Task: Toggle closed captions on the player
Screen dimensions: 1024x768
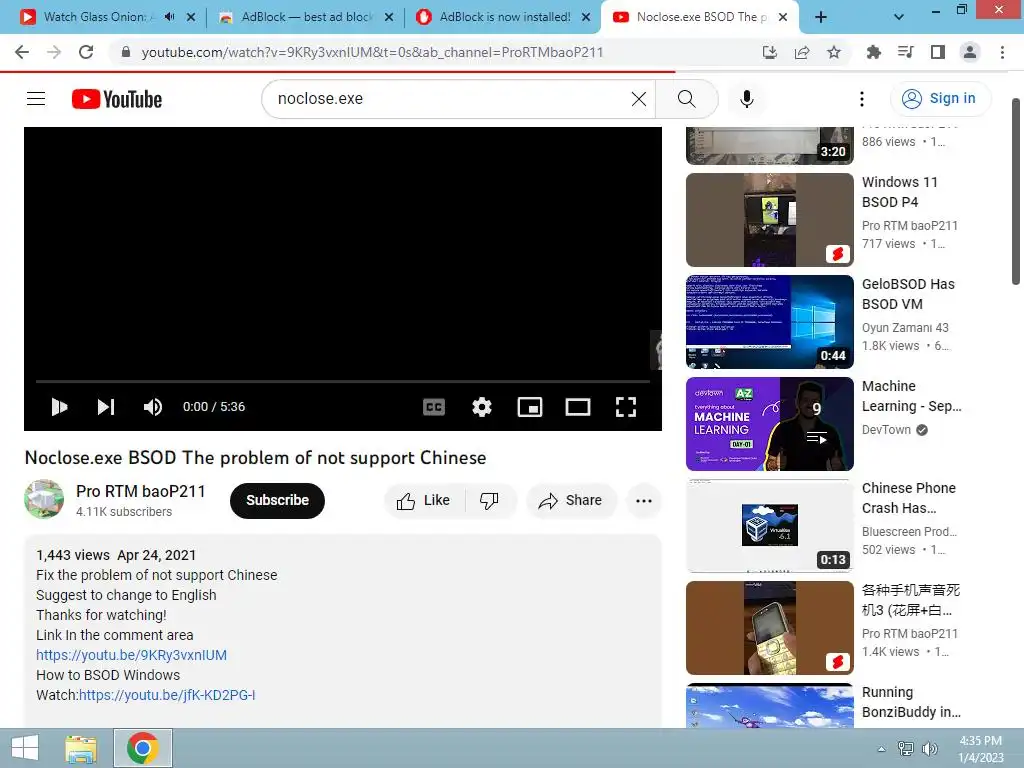Action: (434, 407)
